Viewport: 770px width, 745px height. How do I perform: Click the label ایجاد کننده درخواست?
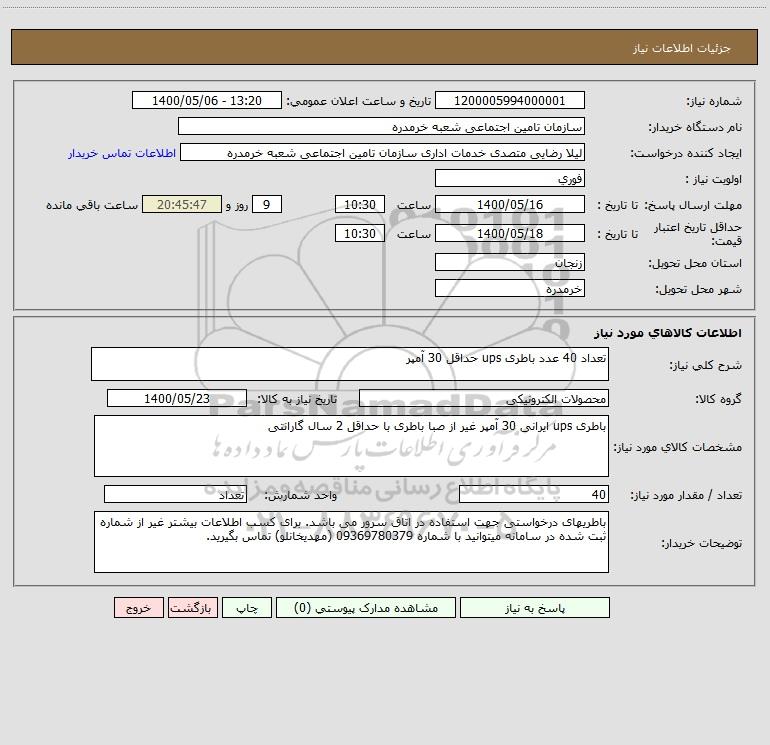point(686,154)
